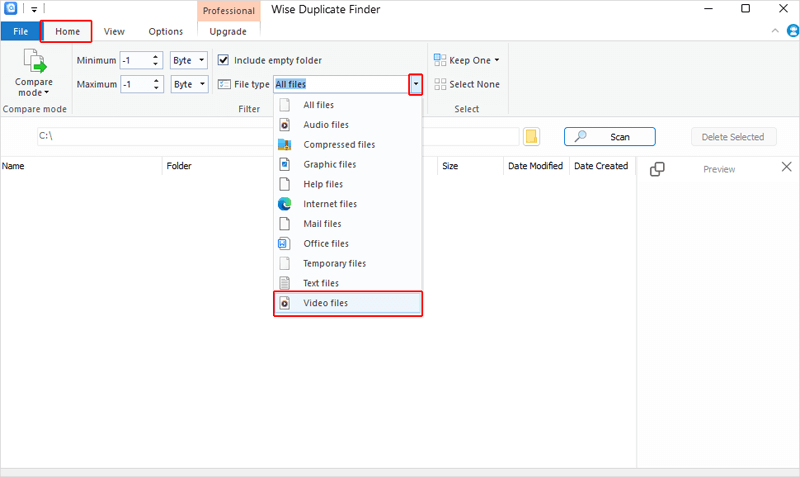Choose Compressed files in the dropdown list

[x=348, y=144]
